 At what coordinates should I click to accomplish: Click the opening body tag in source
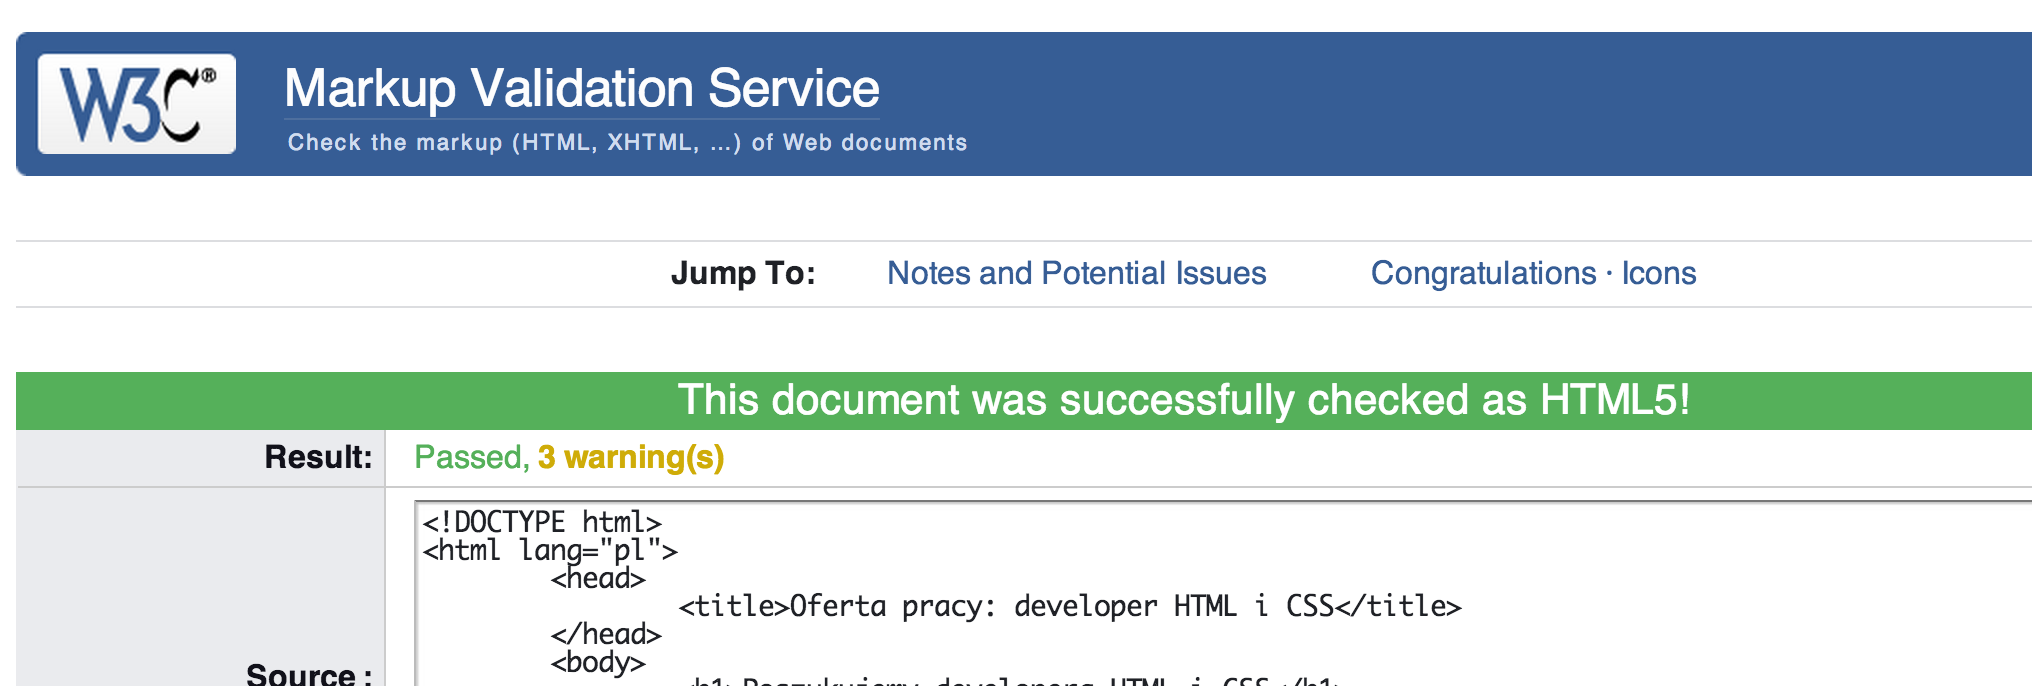(598, 662)
